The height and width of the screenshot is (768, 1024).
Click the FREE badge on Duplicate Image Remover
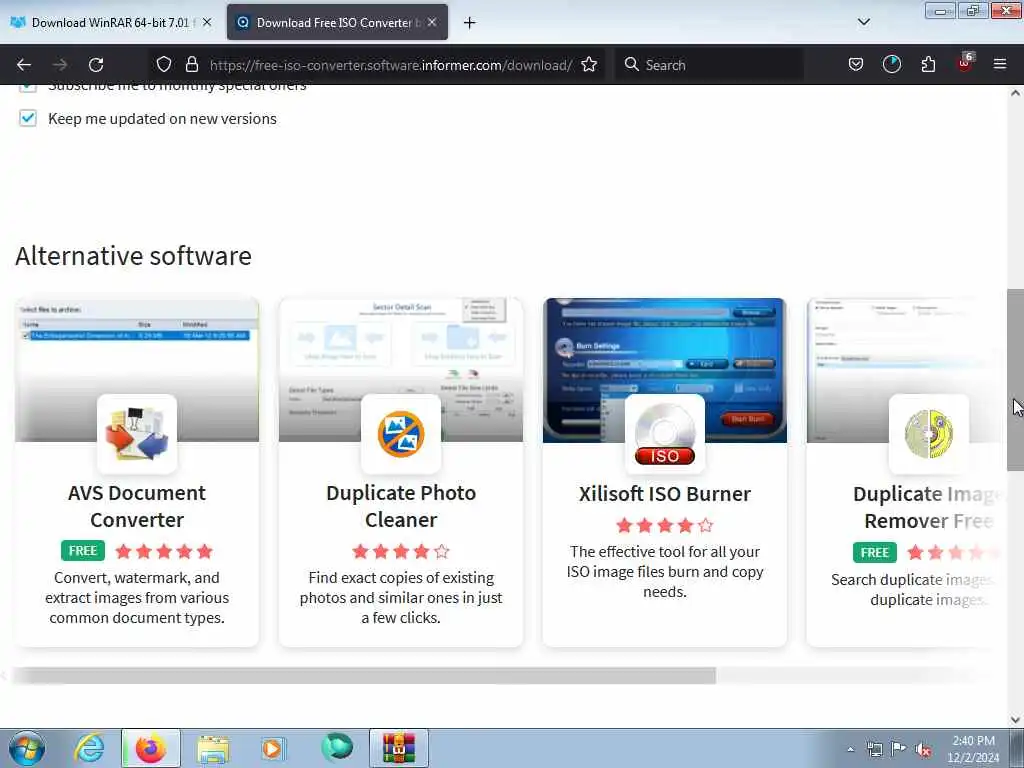pos(874,552)
